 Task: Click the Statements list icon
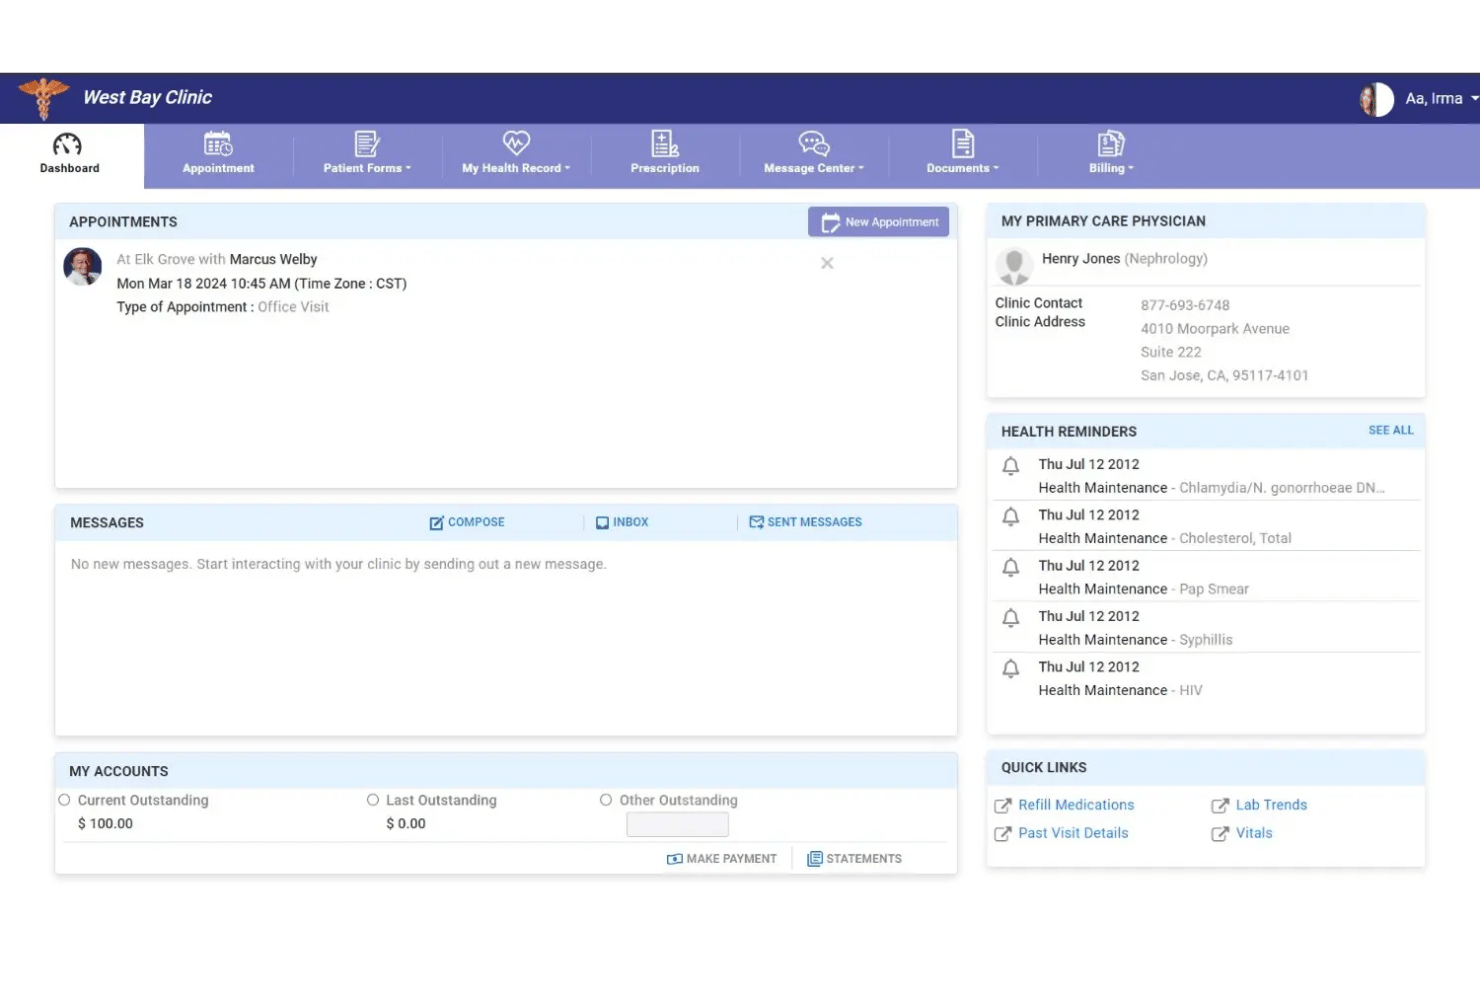click(815, 859)
